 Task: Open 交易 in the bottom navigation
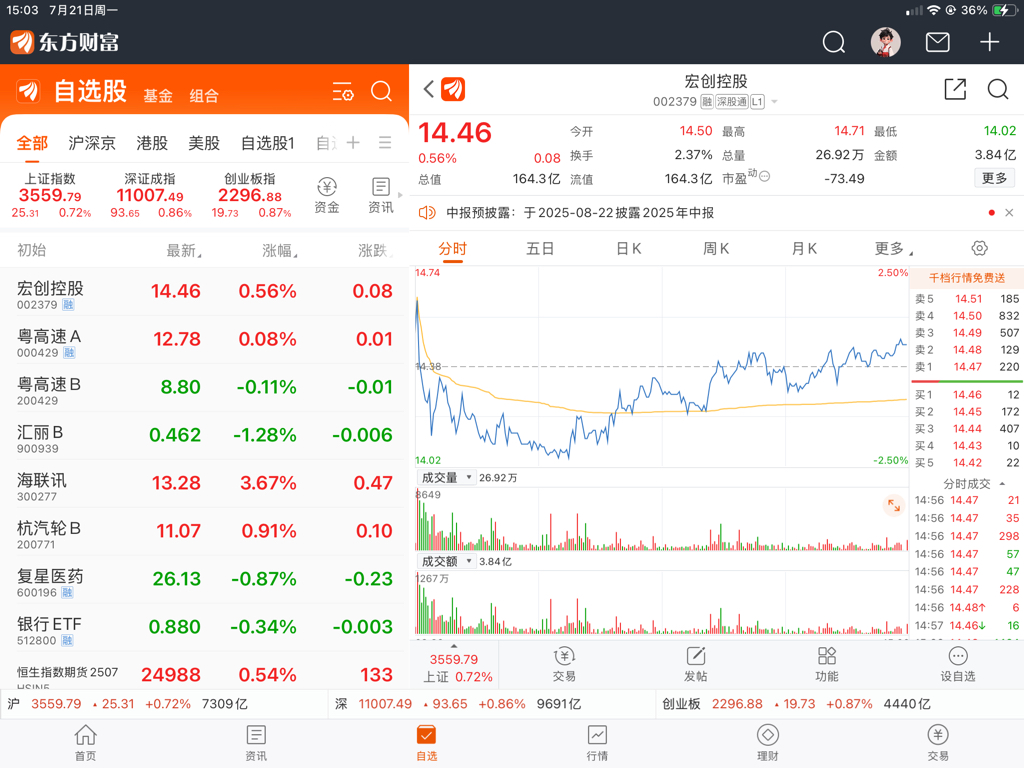tap(938, 743)
